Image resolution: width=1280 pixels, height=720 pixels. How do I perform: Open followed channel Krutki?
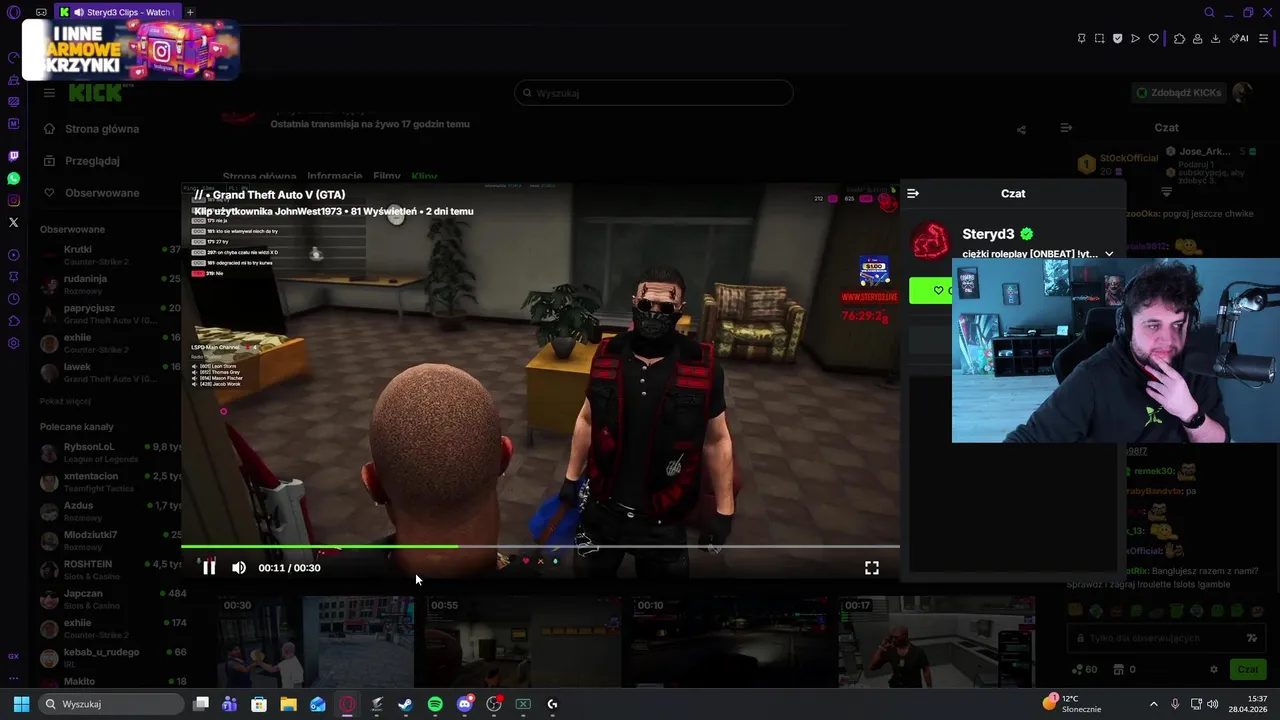(110, 255)
